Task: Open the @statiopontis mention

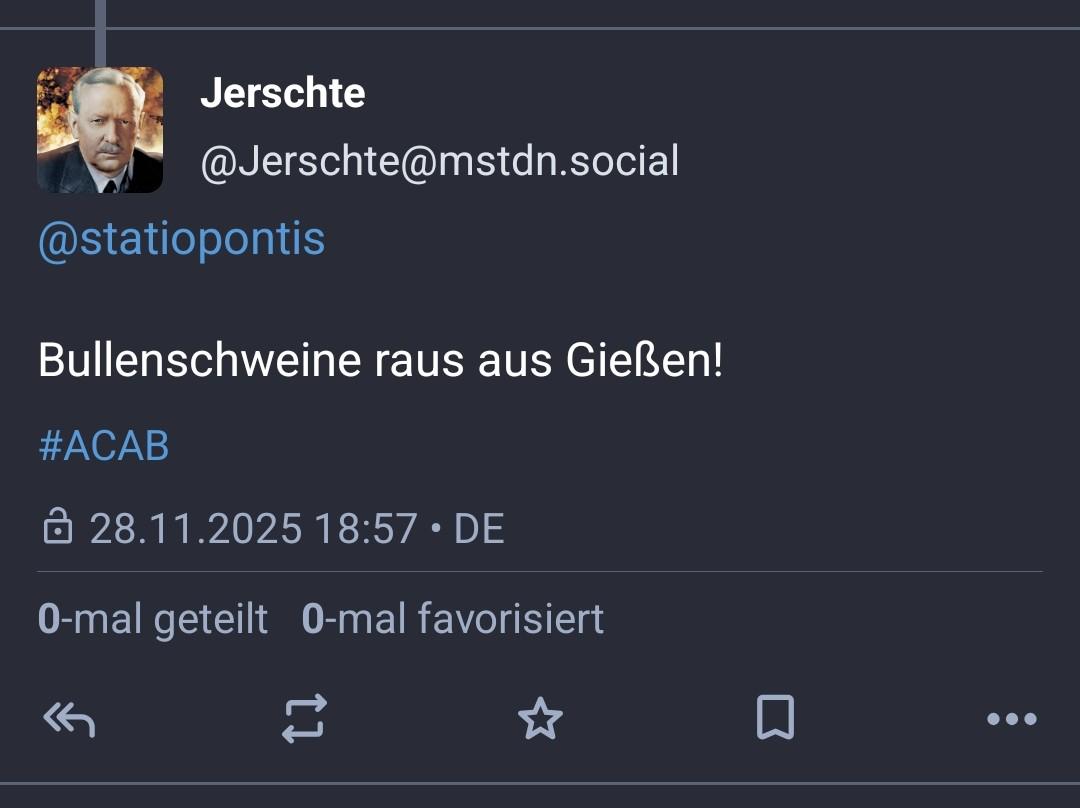Action: pyautogui.click(x=181, y=240)
